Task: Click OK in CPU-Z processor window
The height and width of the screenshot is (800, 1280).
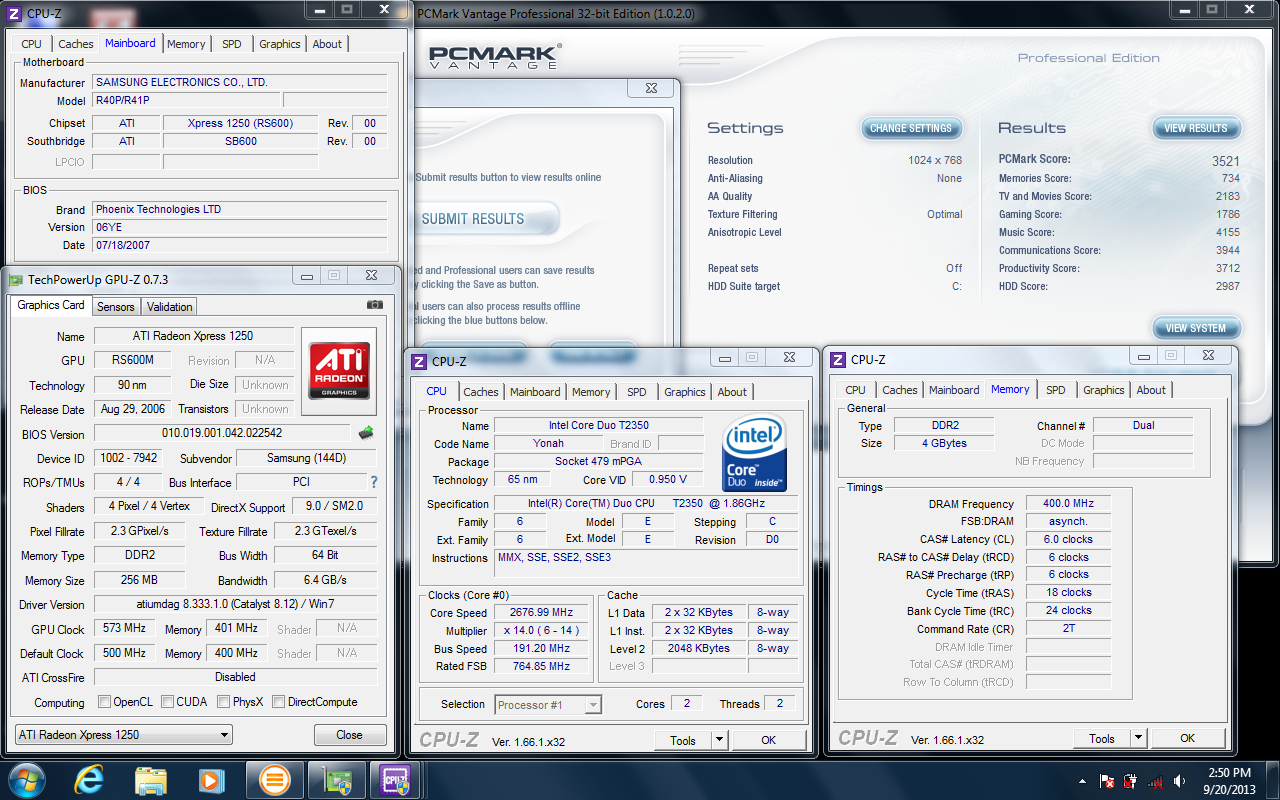Action: 768,740
